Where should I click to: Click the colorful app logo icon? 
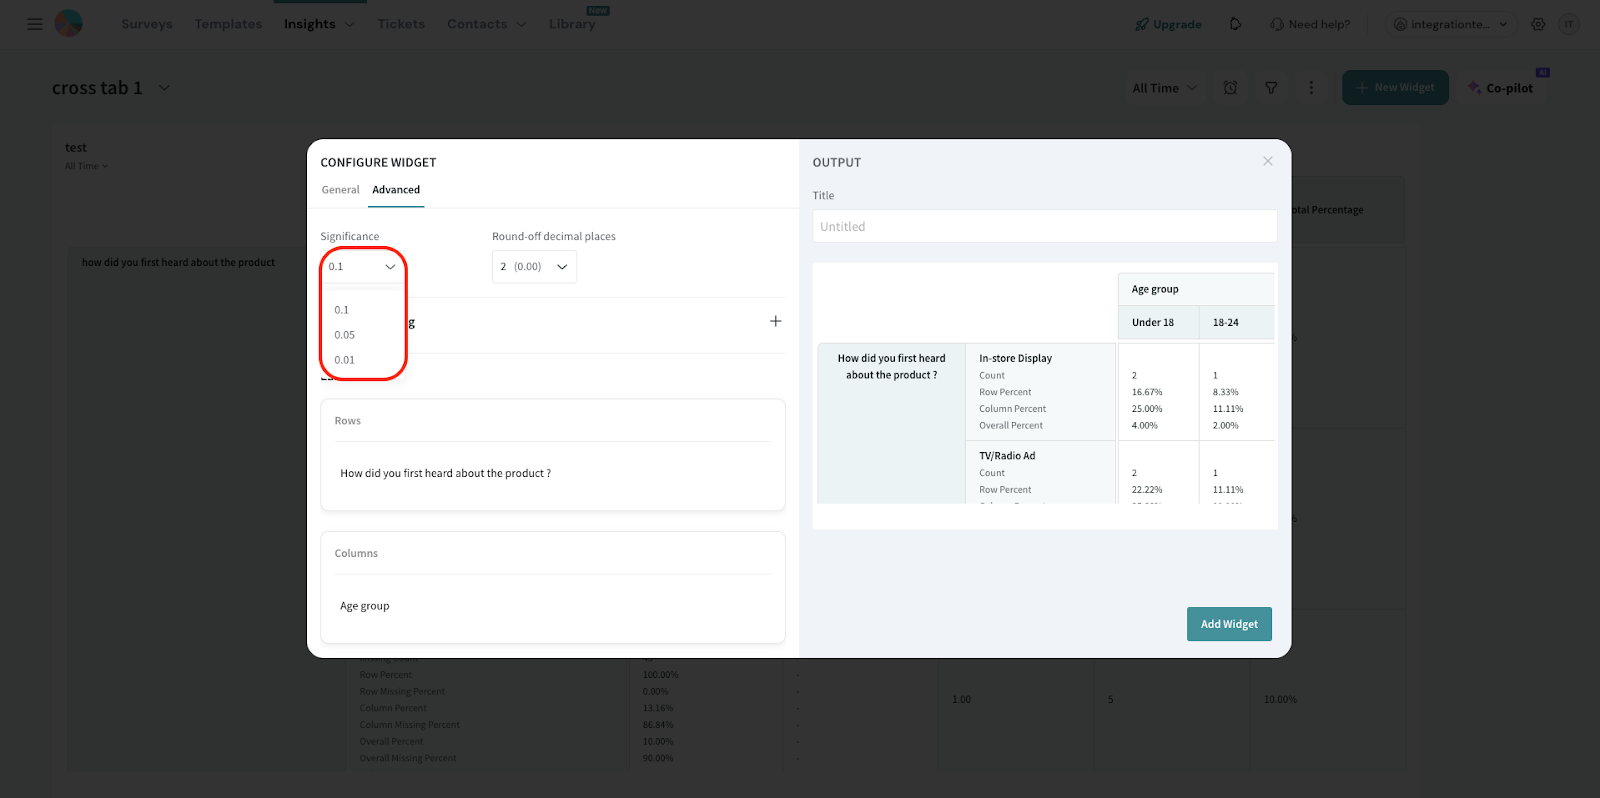(x=68, y=24)
